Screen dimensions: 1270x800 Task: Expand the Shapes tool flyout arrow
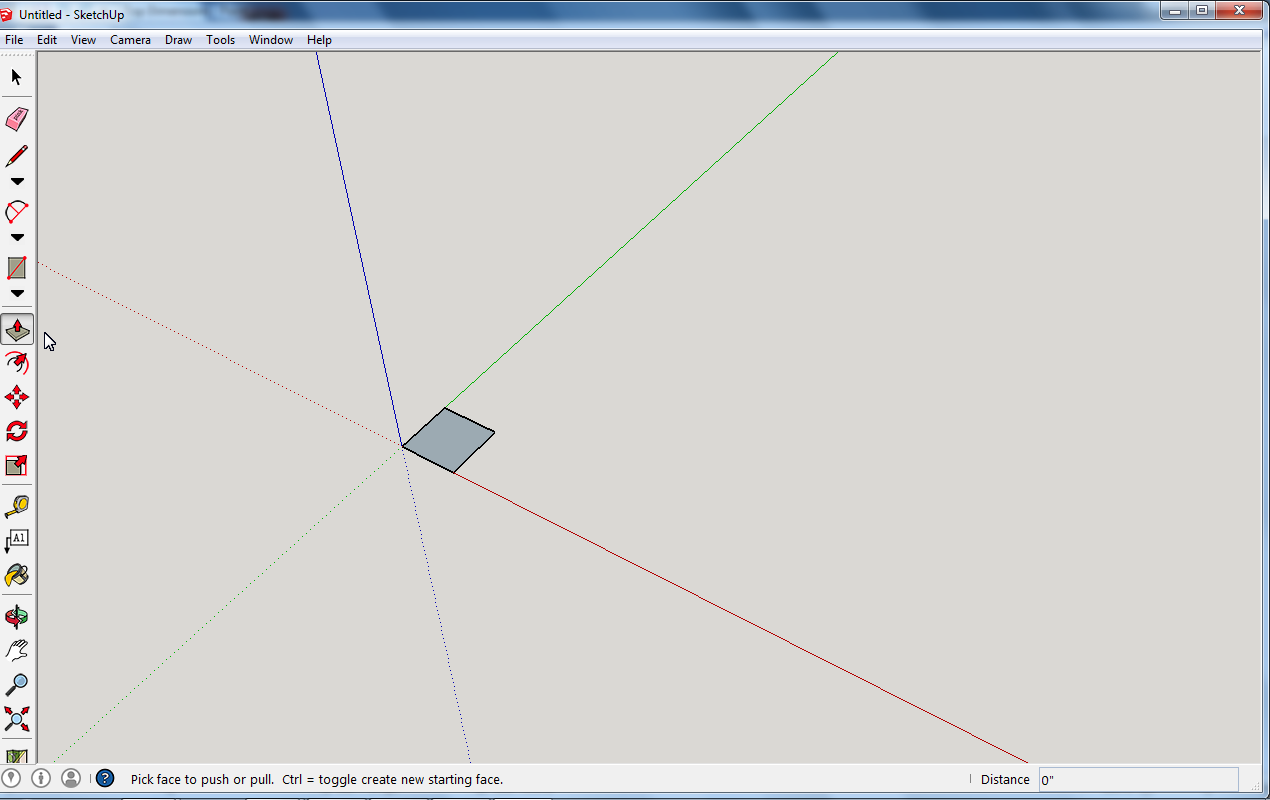click(x=17, y=293)
